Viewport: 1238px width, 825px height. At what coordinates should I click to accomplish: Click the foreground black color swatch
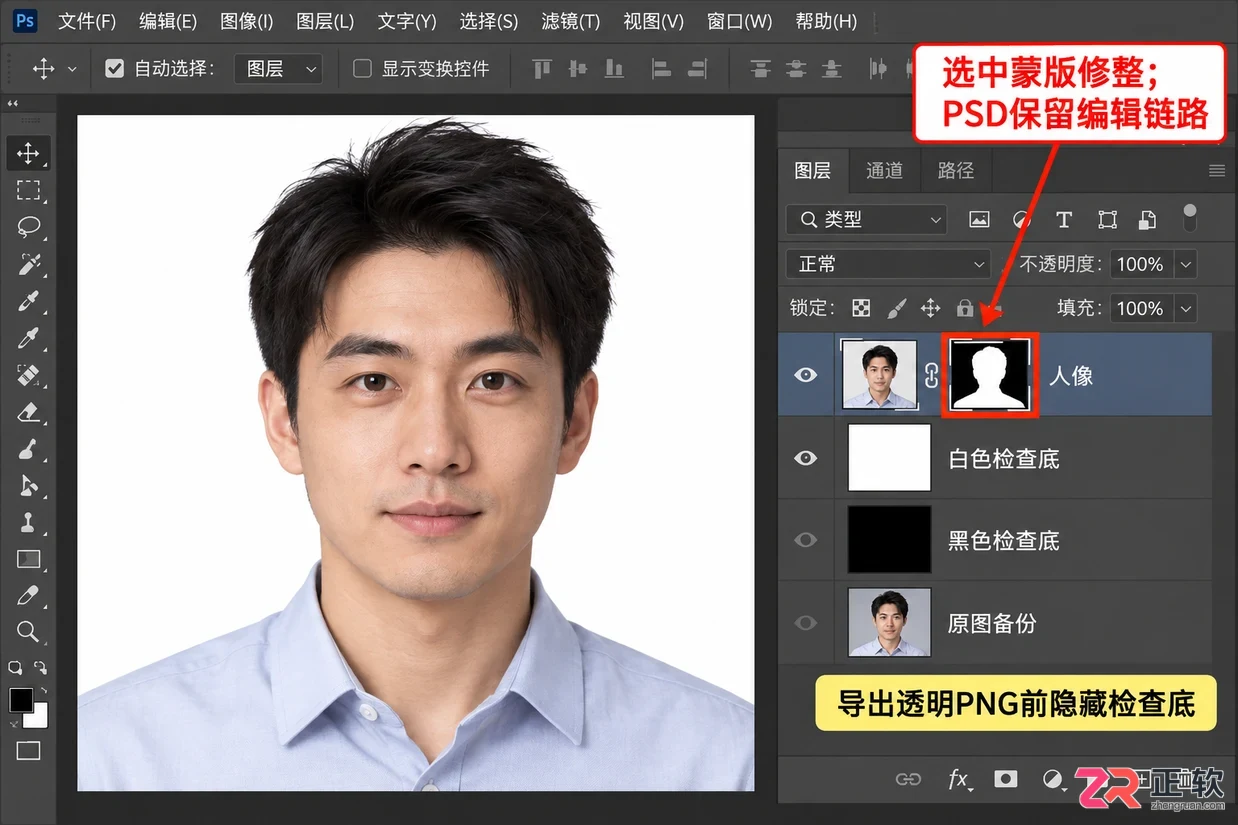(21, 699)
